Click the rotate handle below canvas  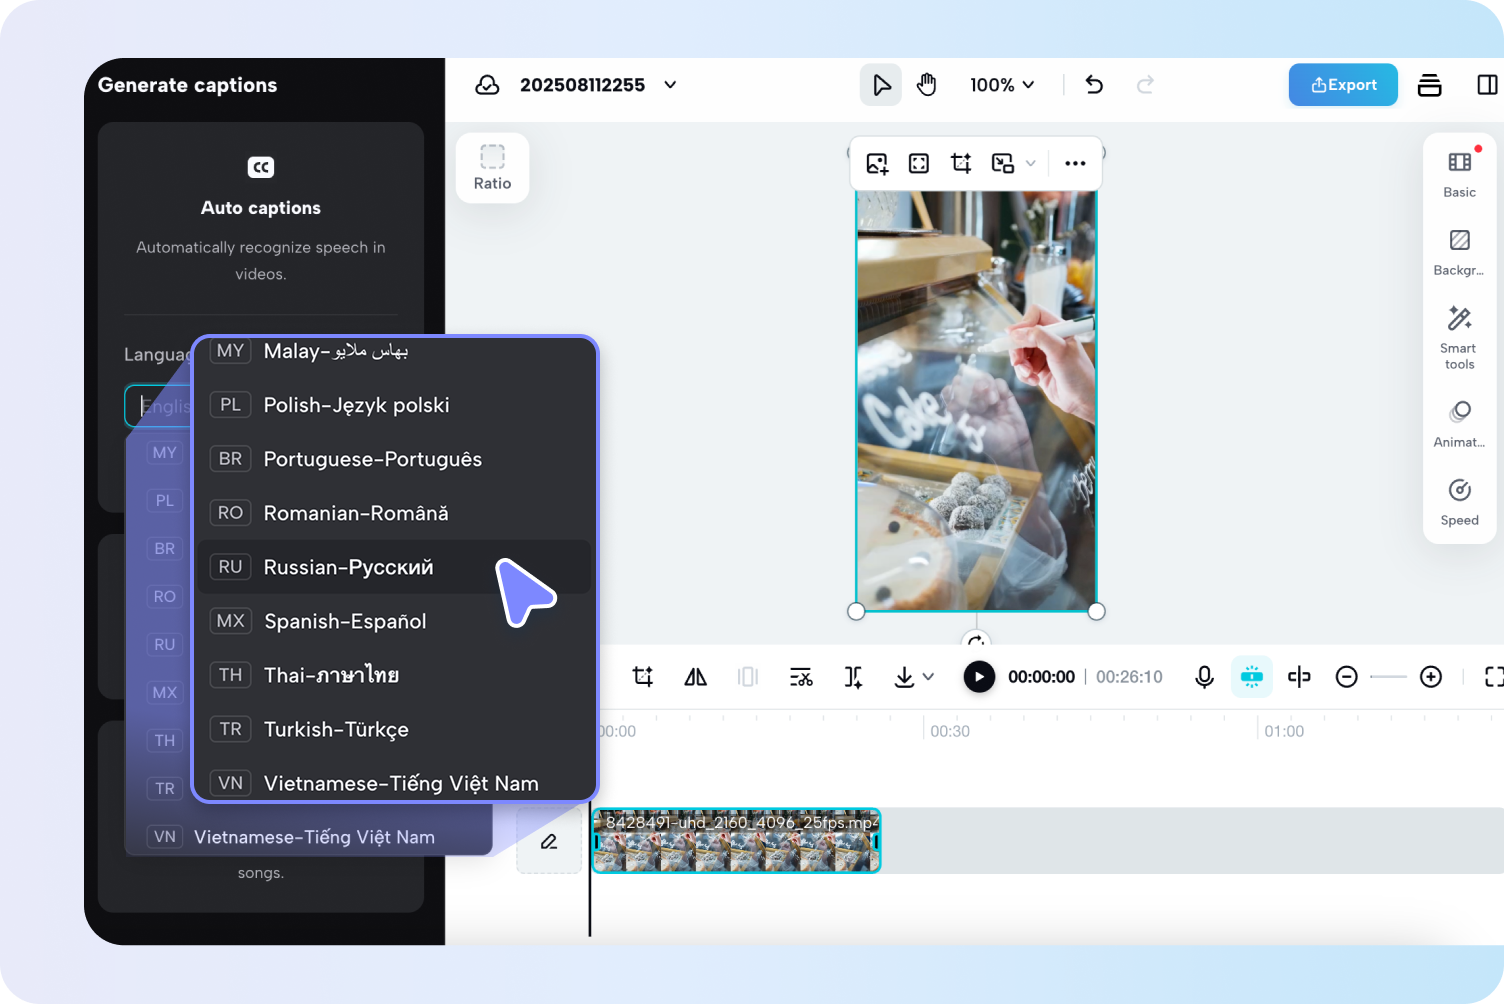(976, 641)
